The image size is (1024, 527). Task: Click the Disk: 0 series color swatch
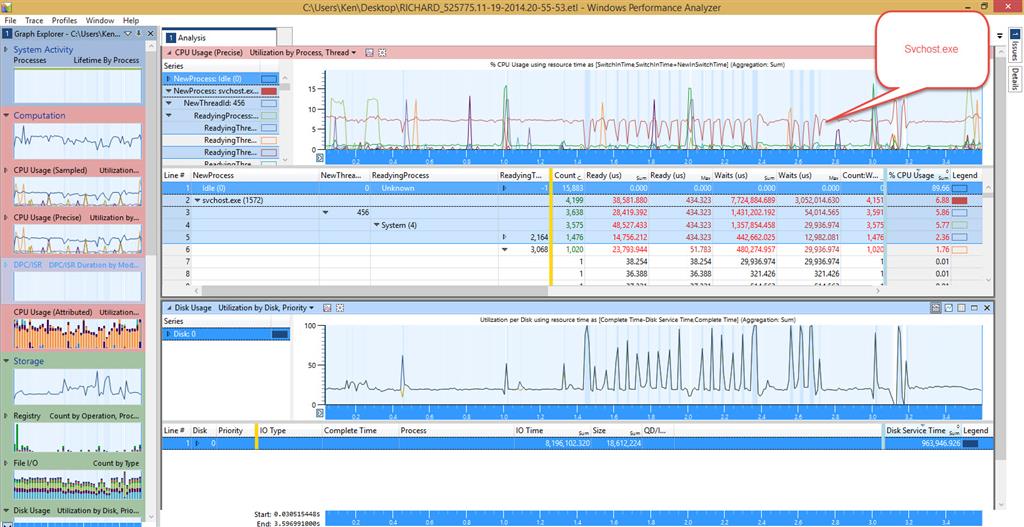[x=280, y=334]
